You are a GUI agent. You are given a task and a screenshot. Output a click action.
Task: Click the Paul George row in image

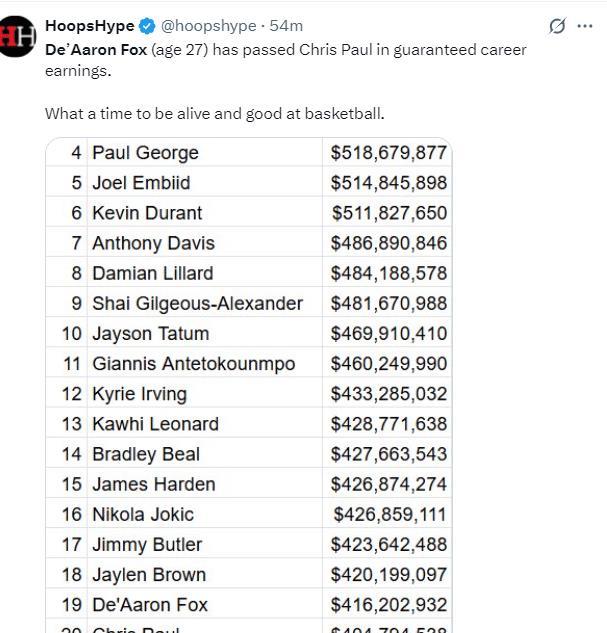coord(249,153)
